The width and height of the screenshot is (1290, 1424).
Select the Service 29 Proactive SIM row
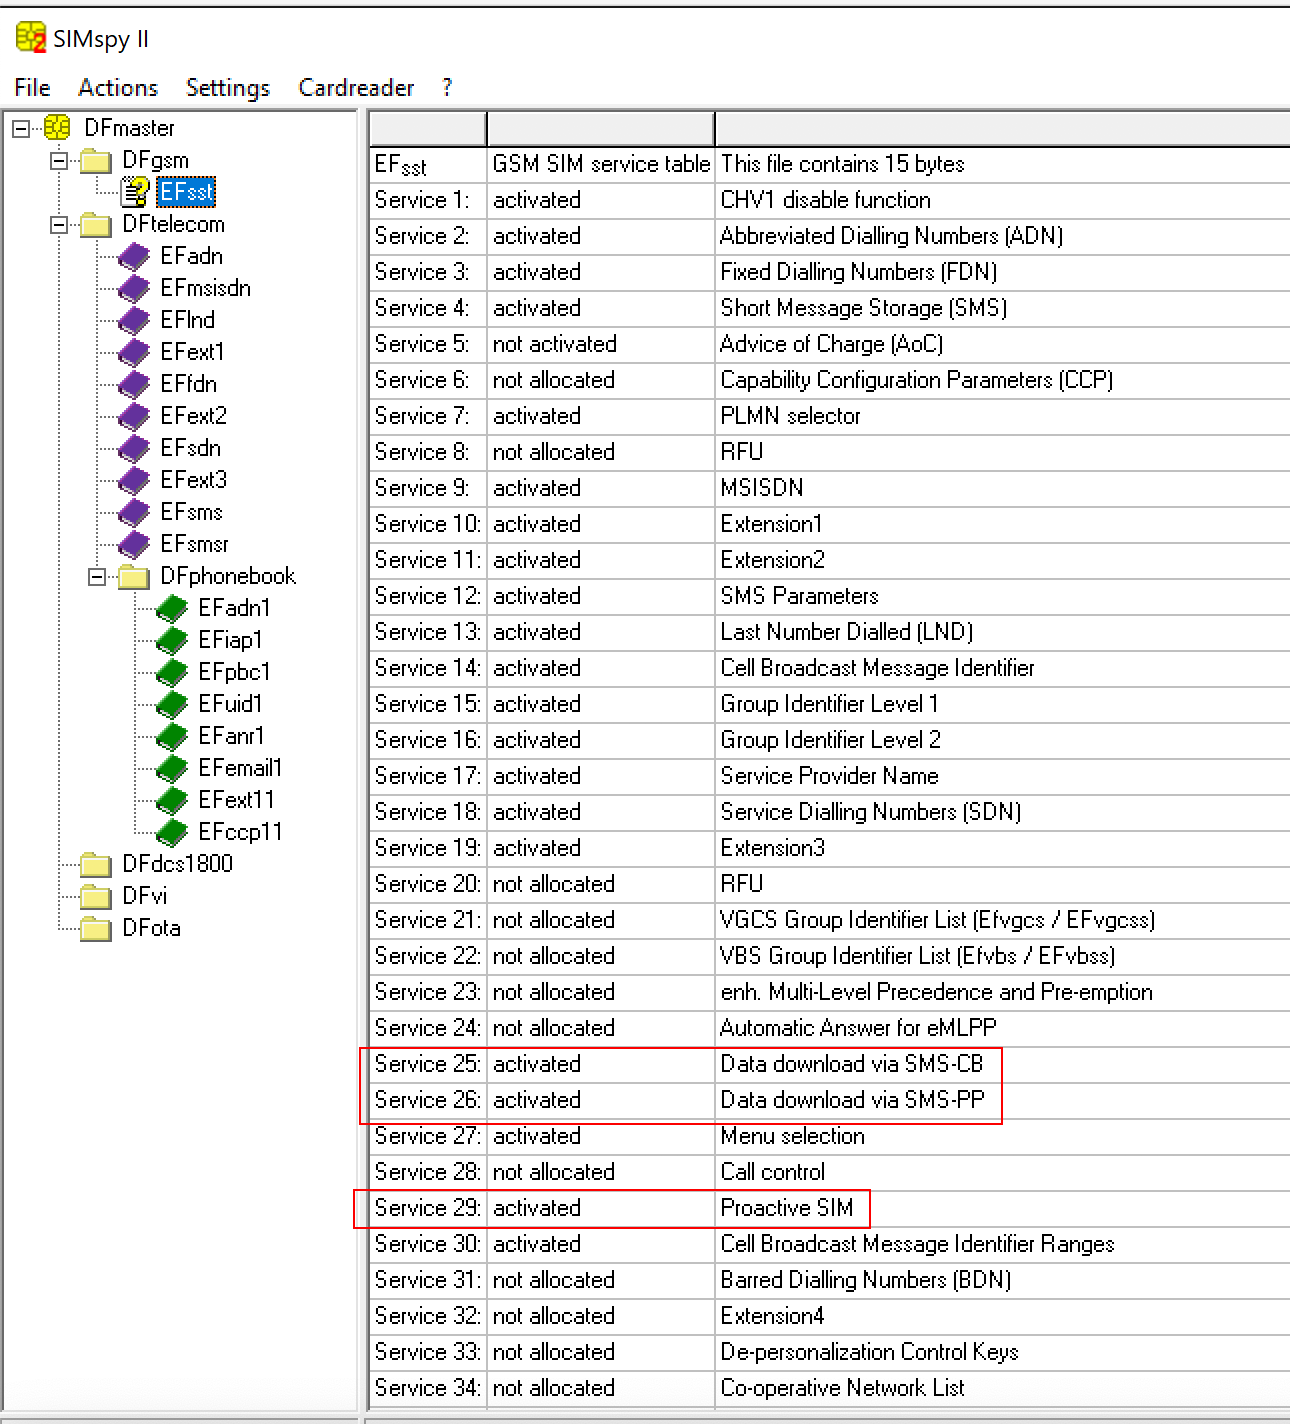(786, 1208)
